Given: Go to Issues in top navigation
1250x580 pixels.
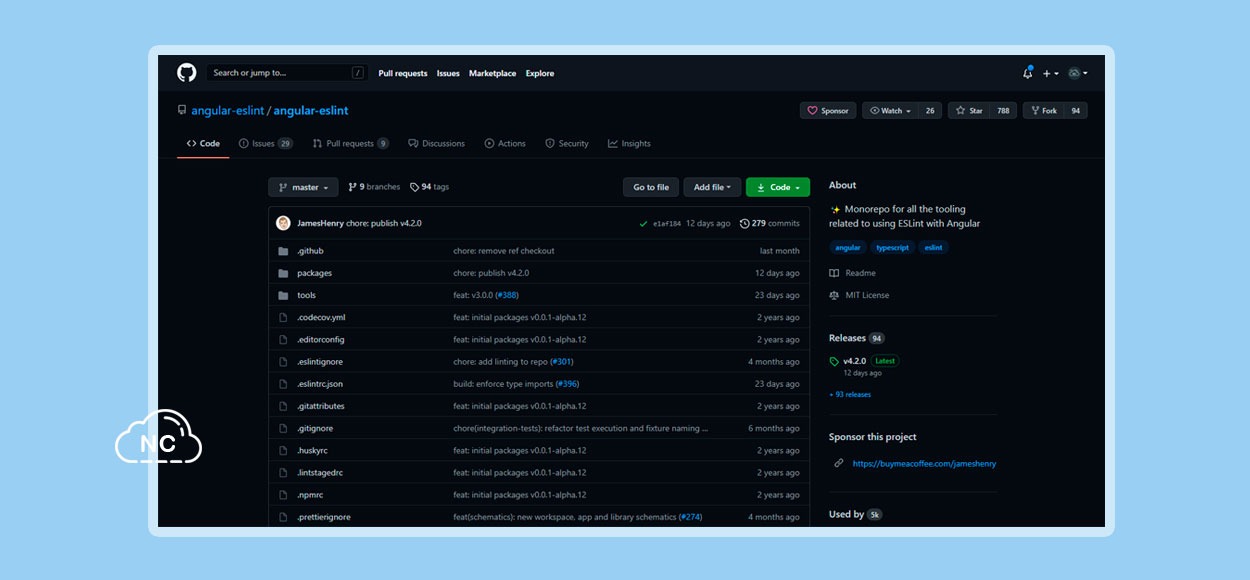Looking at the screenshot, I should [448, 73].
